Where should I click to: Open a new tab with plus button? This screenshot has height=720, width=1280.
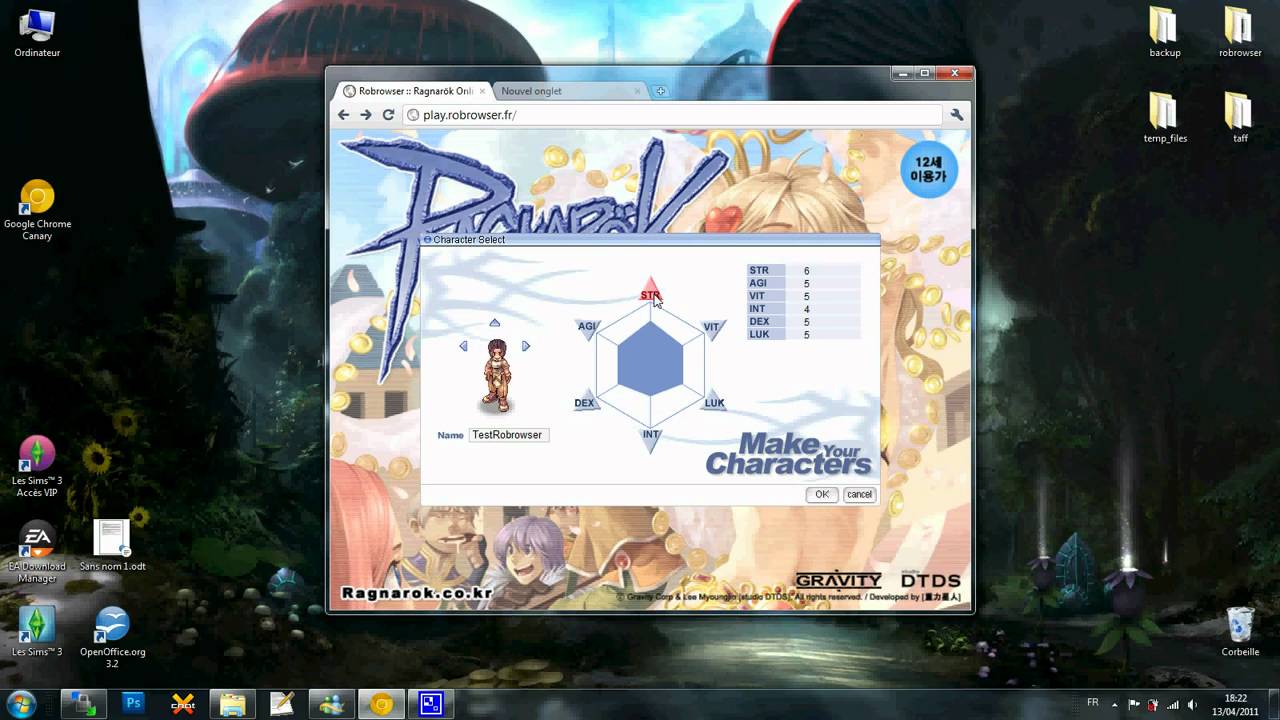coord(660,91)
